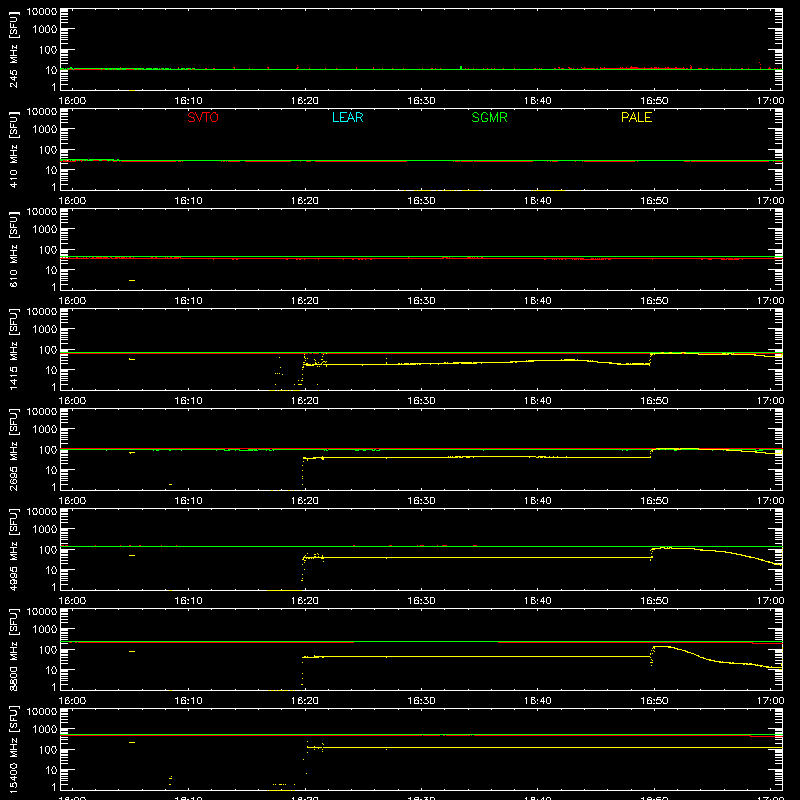Click the cyan LEAR legend label

[x=347, y=117]
